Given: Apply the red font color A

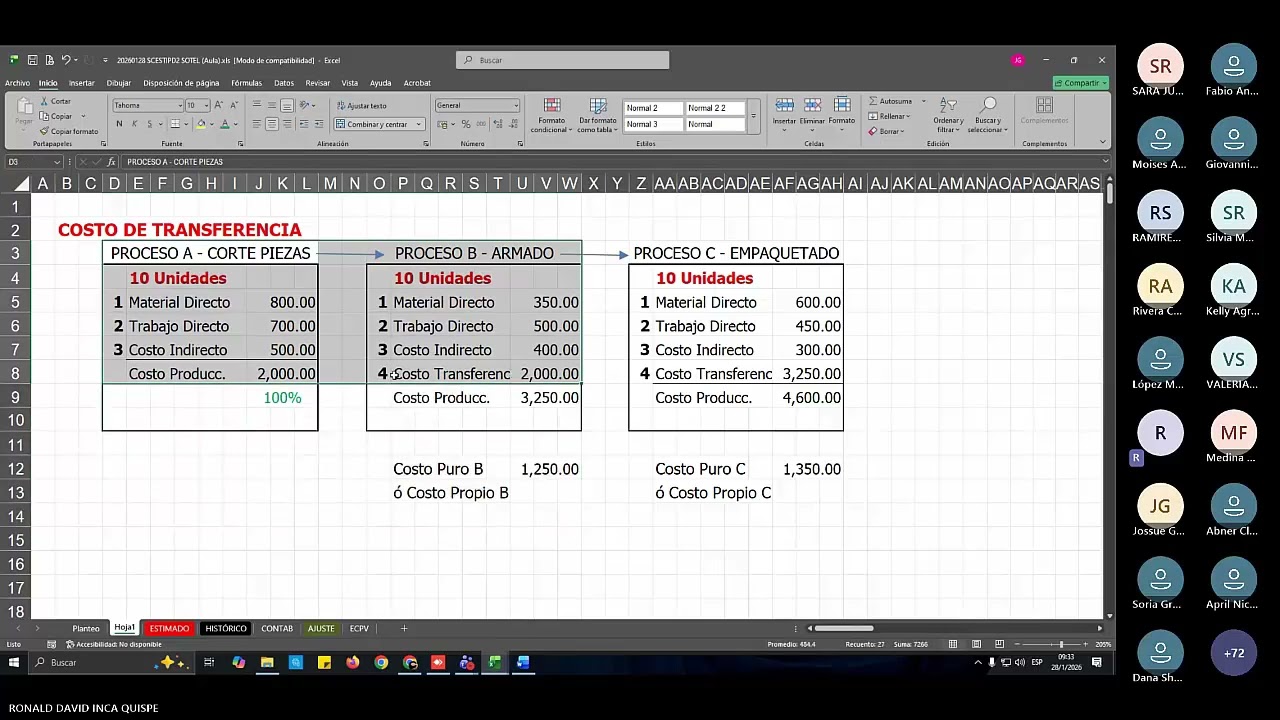Looking at the screenshot, I should point(225,124).
